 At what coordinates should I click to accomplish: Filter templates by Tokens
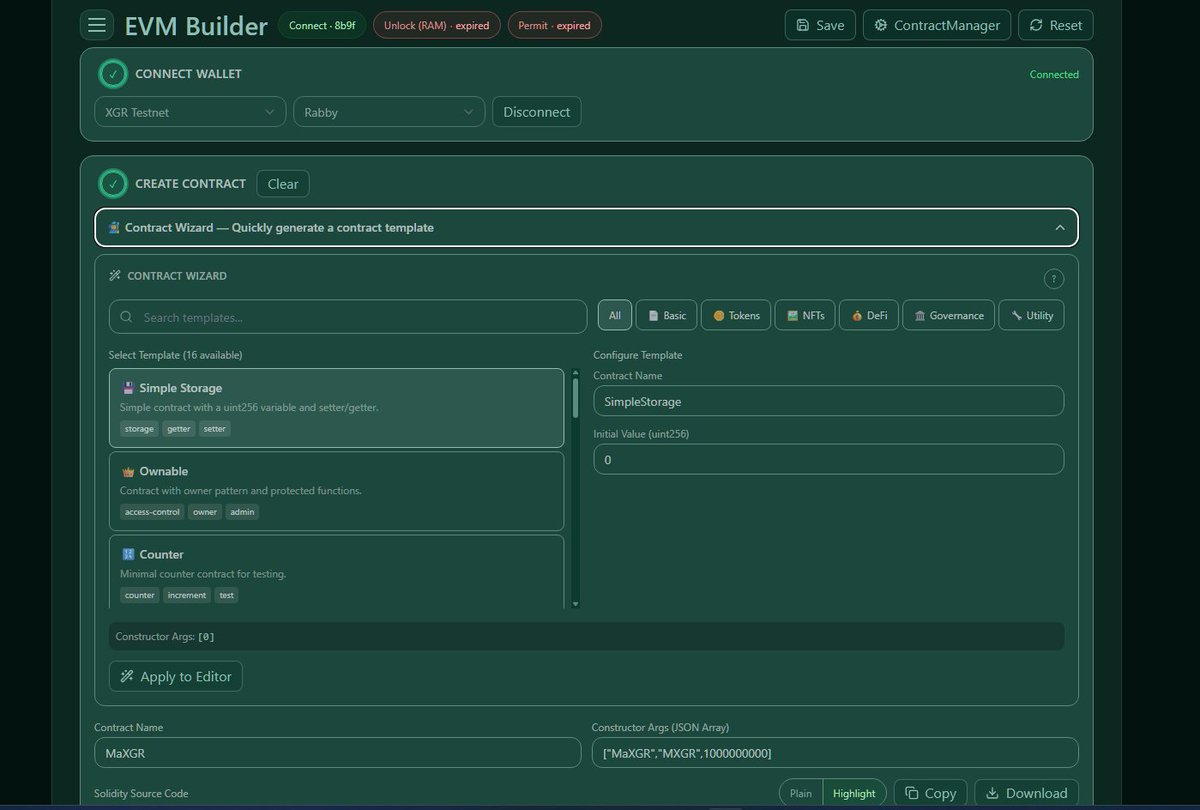click(736, 315)
